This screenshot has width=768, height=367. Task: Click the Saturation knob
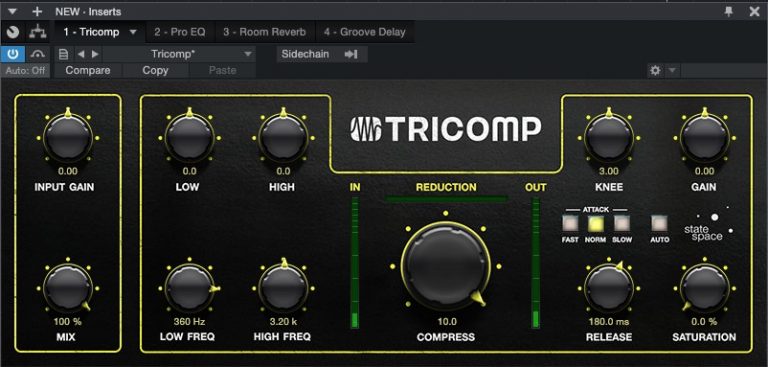(x=704, y=288)
